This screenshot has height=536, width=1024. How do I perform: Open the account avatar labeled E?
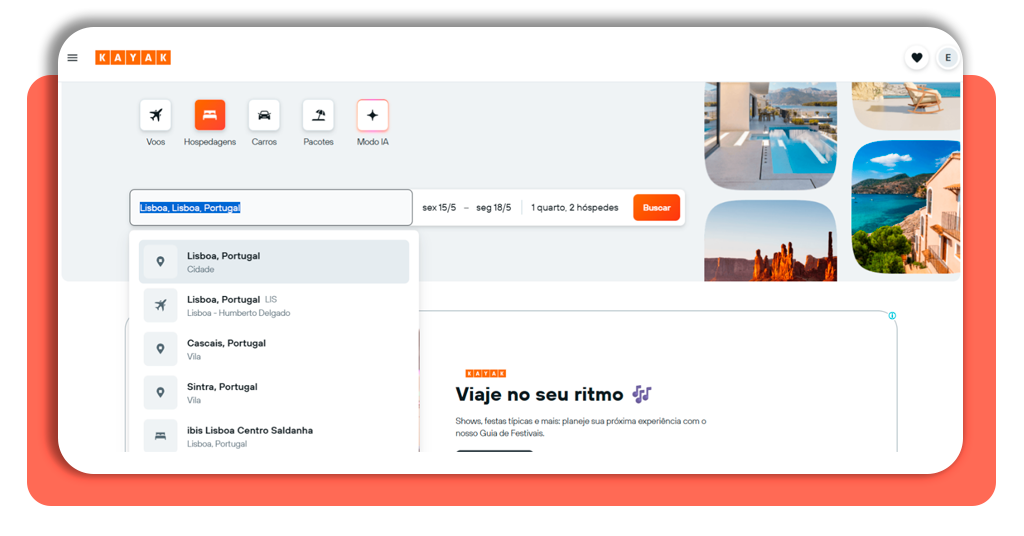948,57
